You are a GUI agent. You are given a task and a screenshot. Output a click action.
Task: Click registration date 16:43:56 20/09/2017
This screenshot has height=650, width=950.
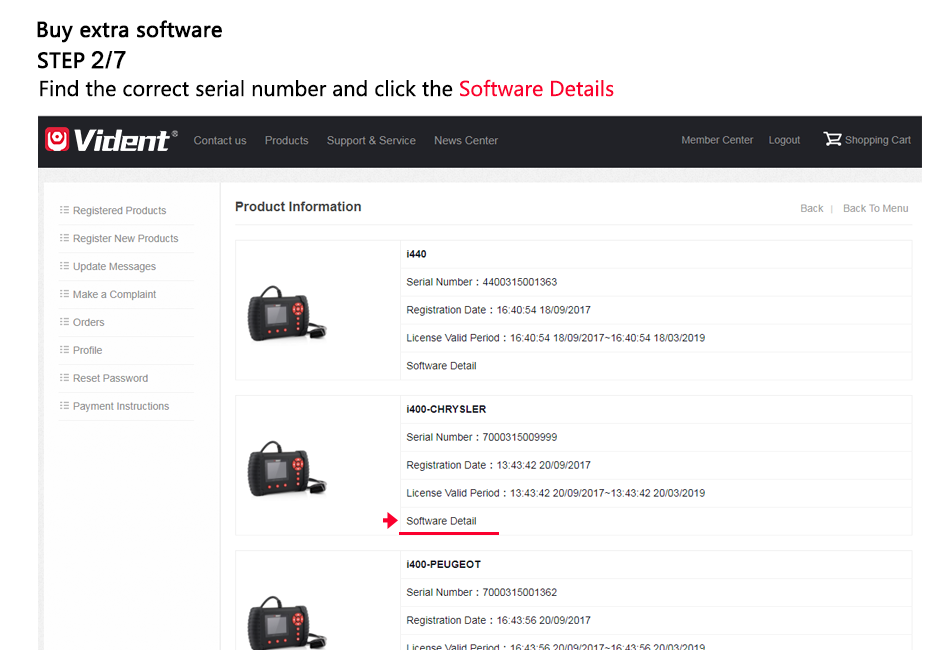coord(543,620)
